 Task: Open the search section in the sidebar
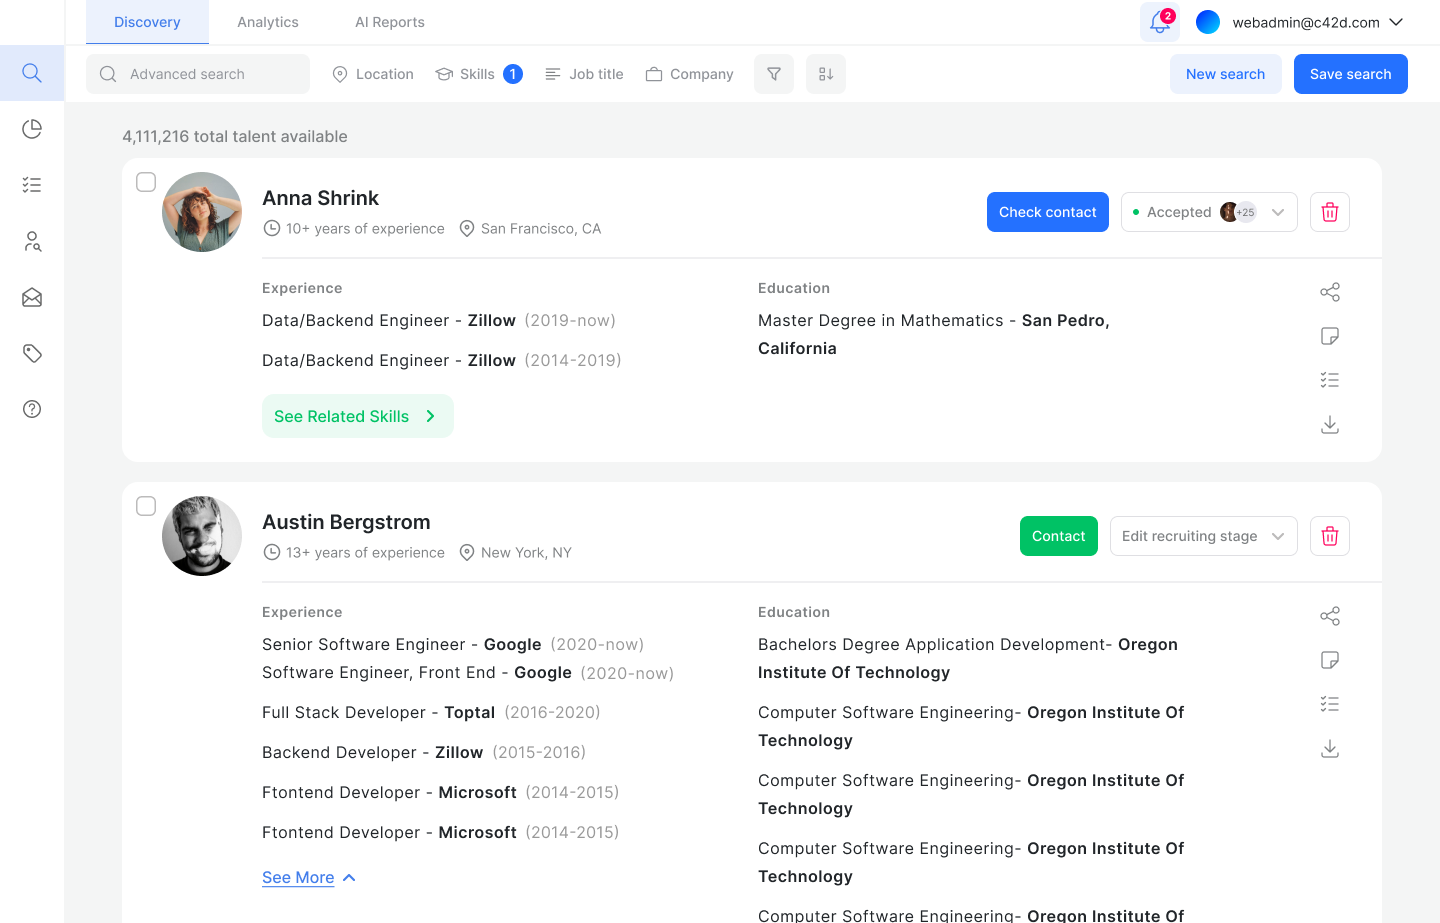point(32,73)
